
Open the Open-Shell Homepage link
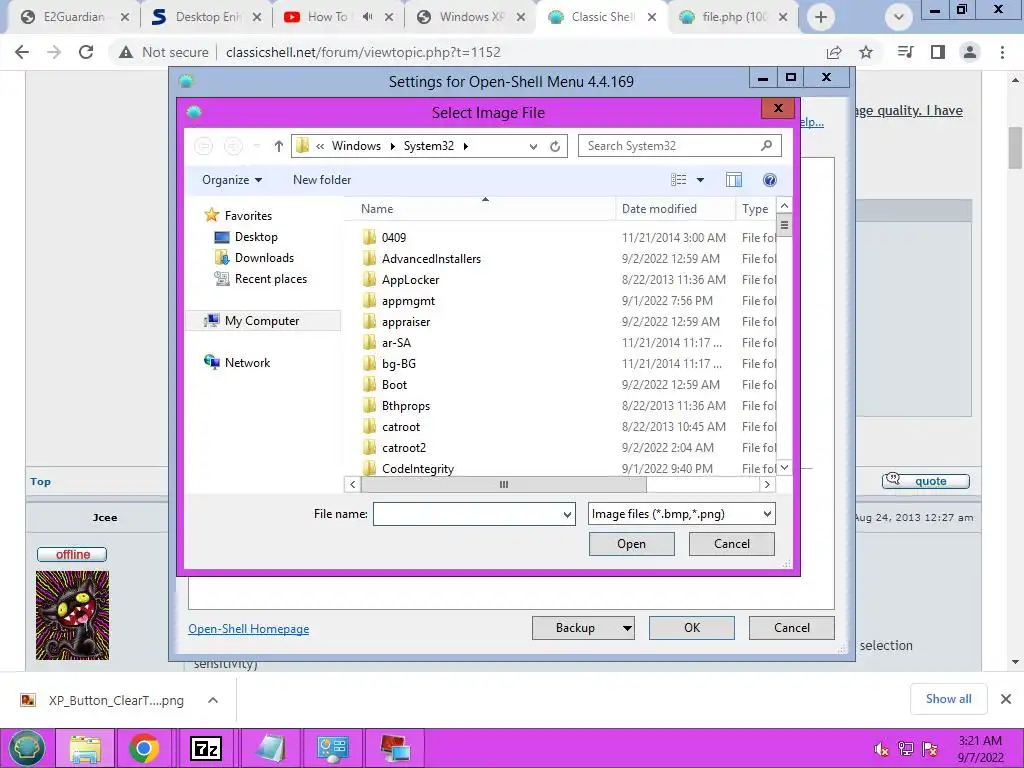coord(249,629)
